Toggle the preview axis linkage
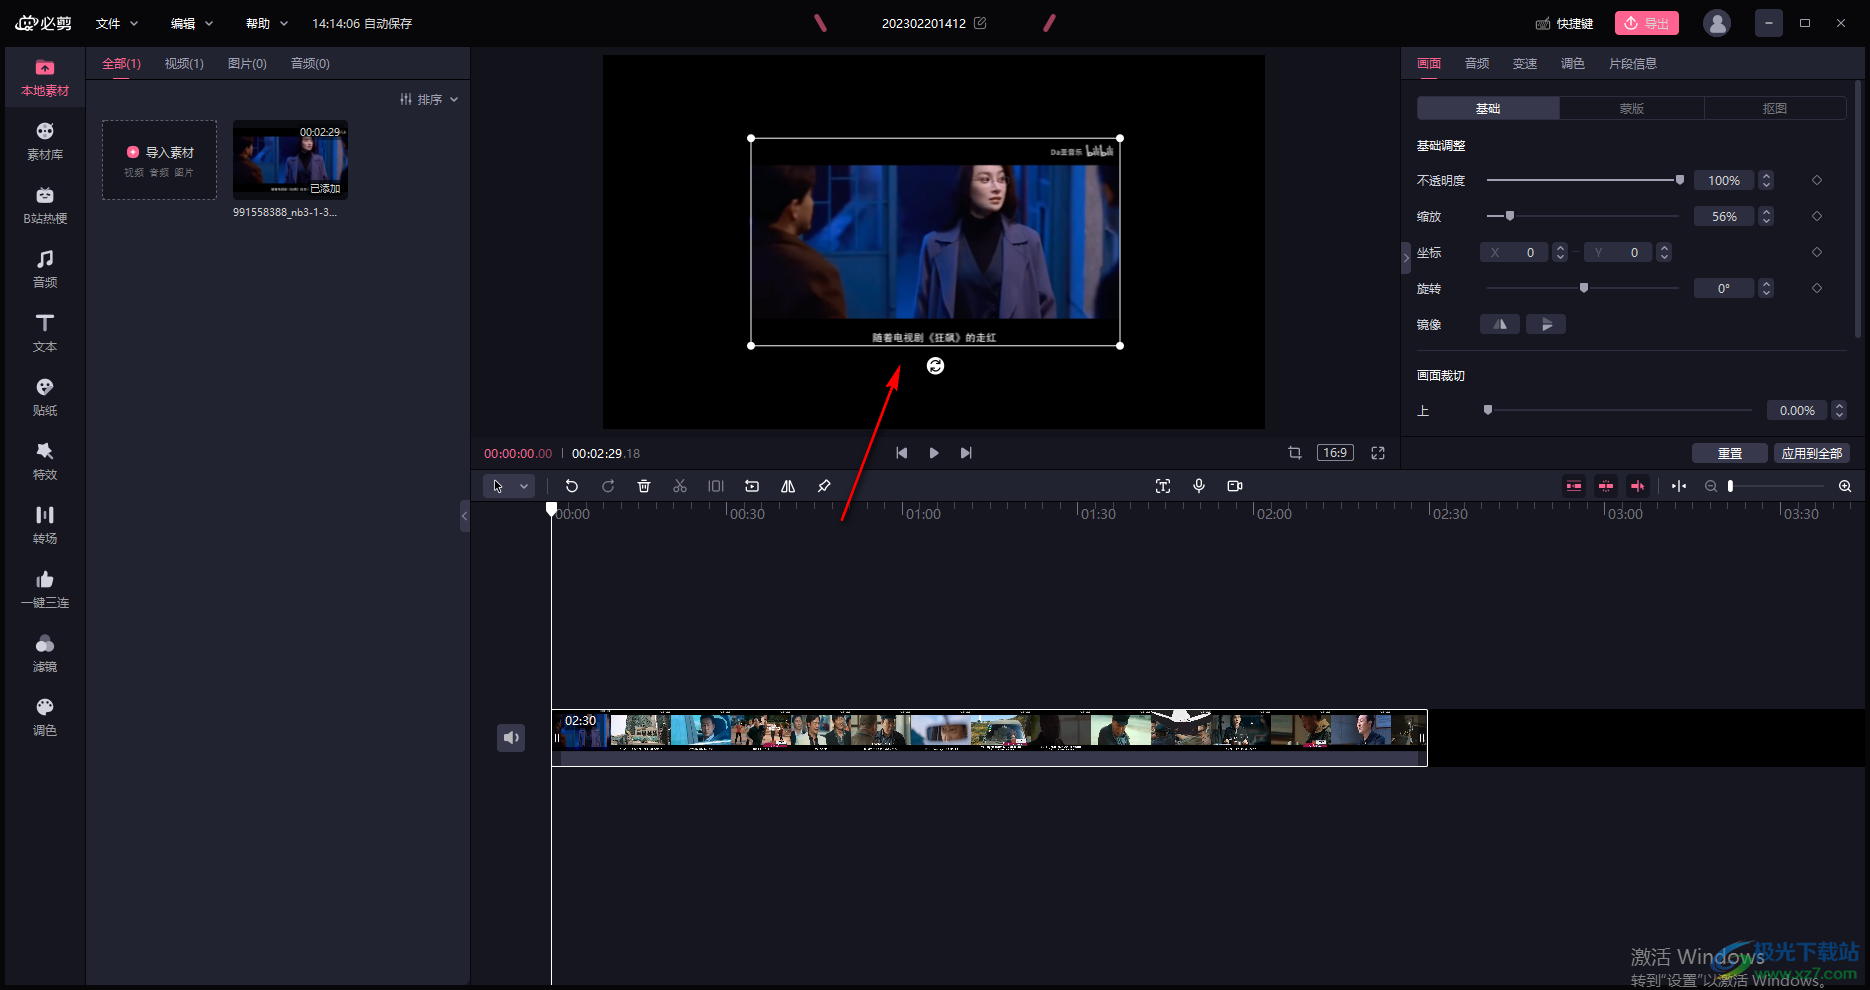Screen dimensions: 1870x990 (1638, 486)
